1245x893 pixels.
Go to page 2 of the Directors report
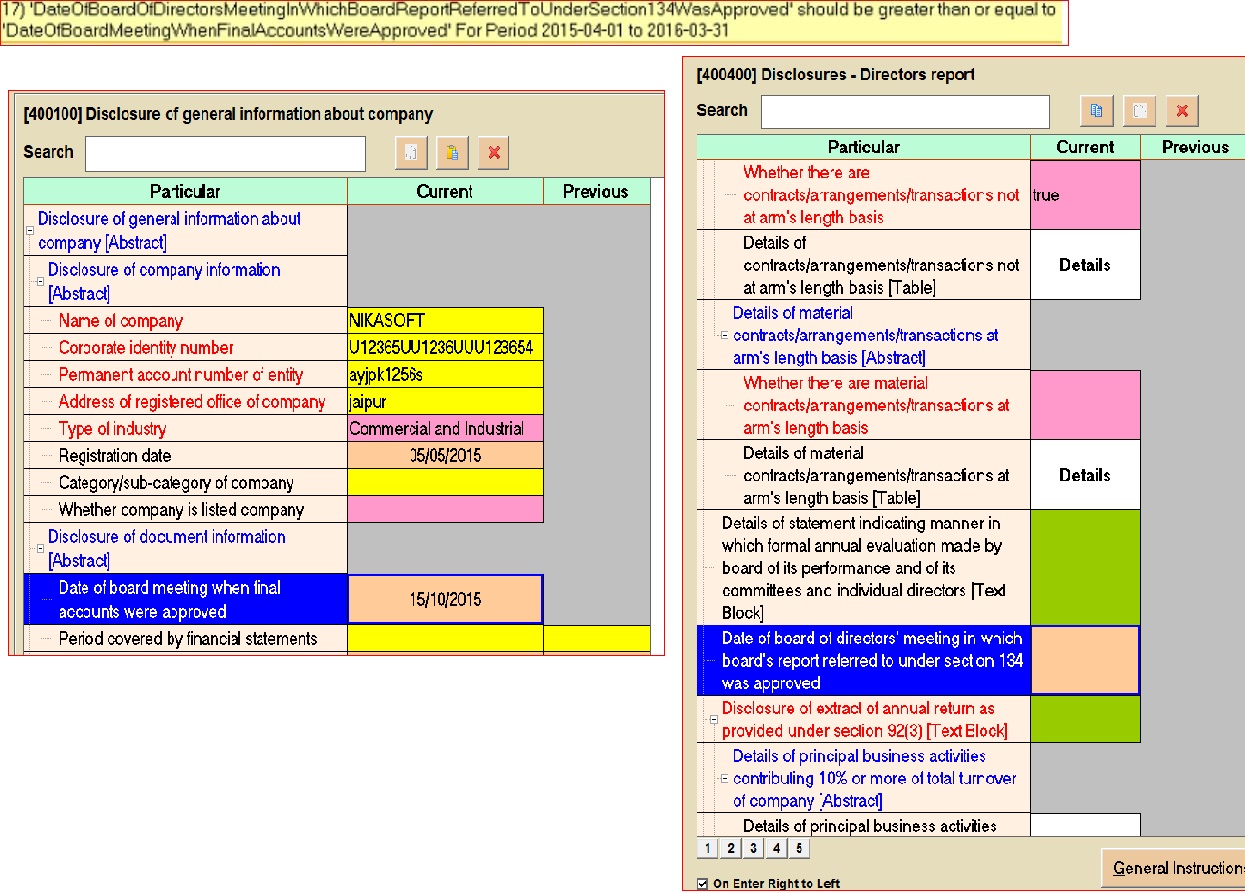click(731, 849)
